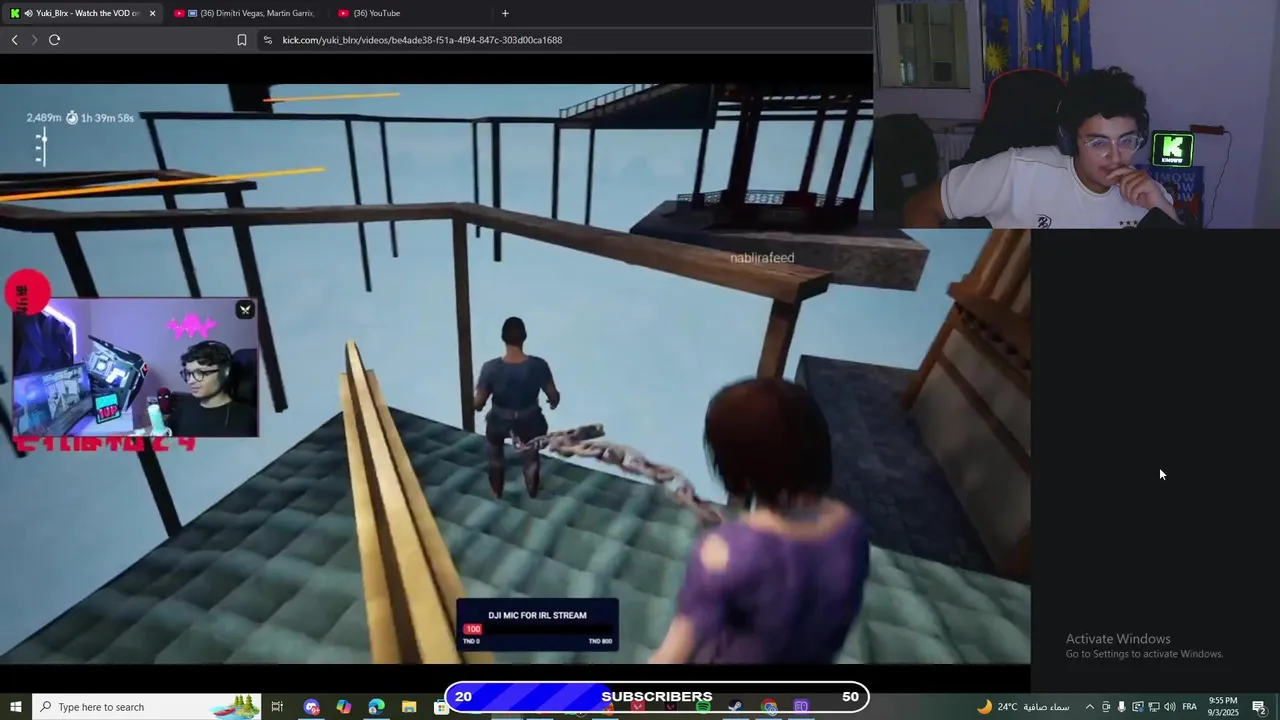View site information for kick.com
The image size is (1280, 720).
tap(267, 40)
